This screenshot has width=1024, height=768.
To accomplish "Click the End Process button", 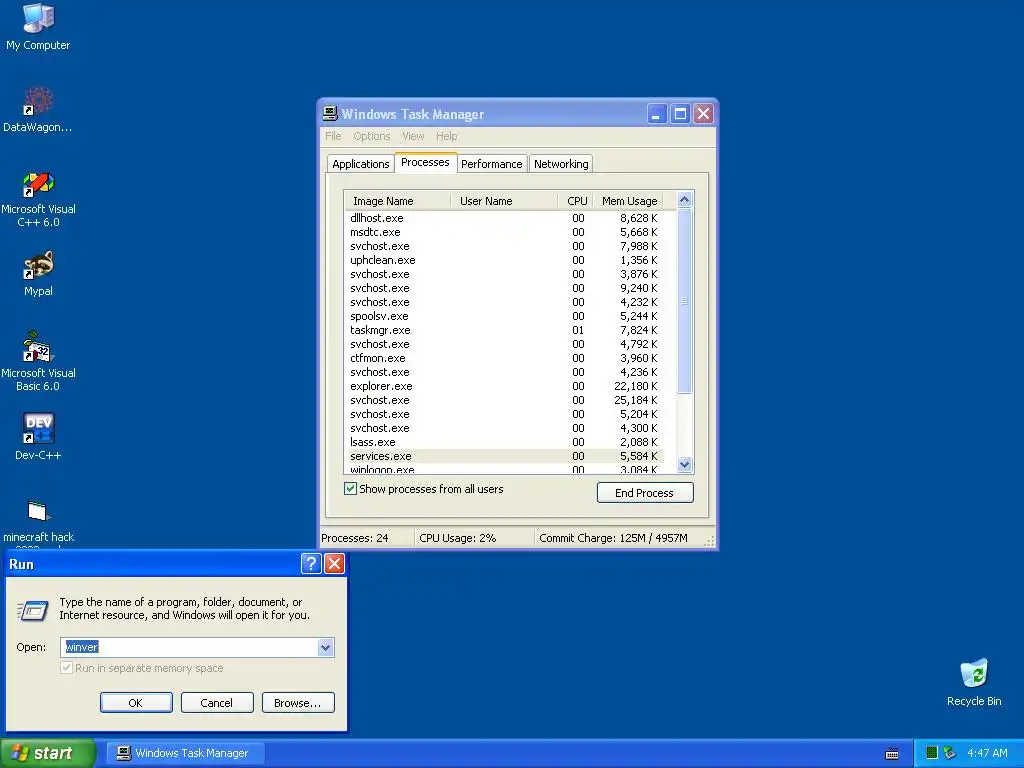I will tap(645, 492).
